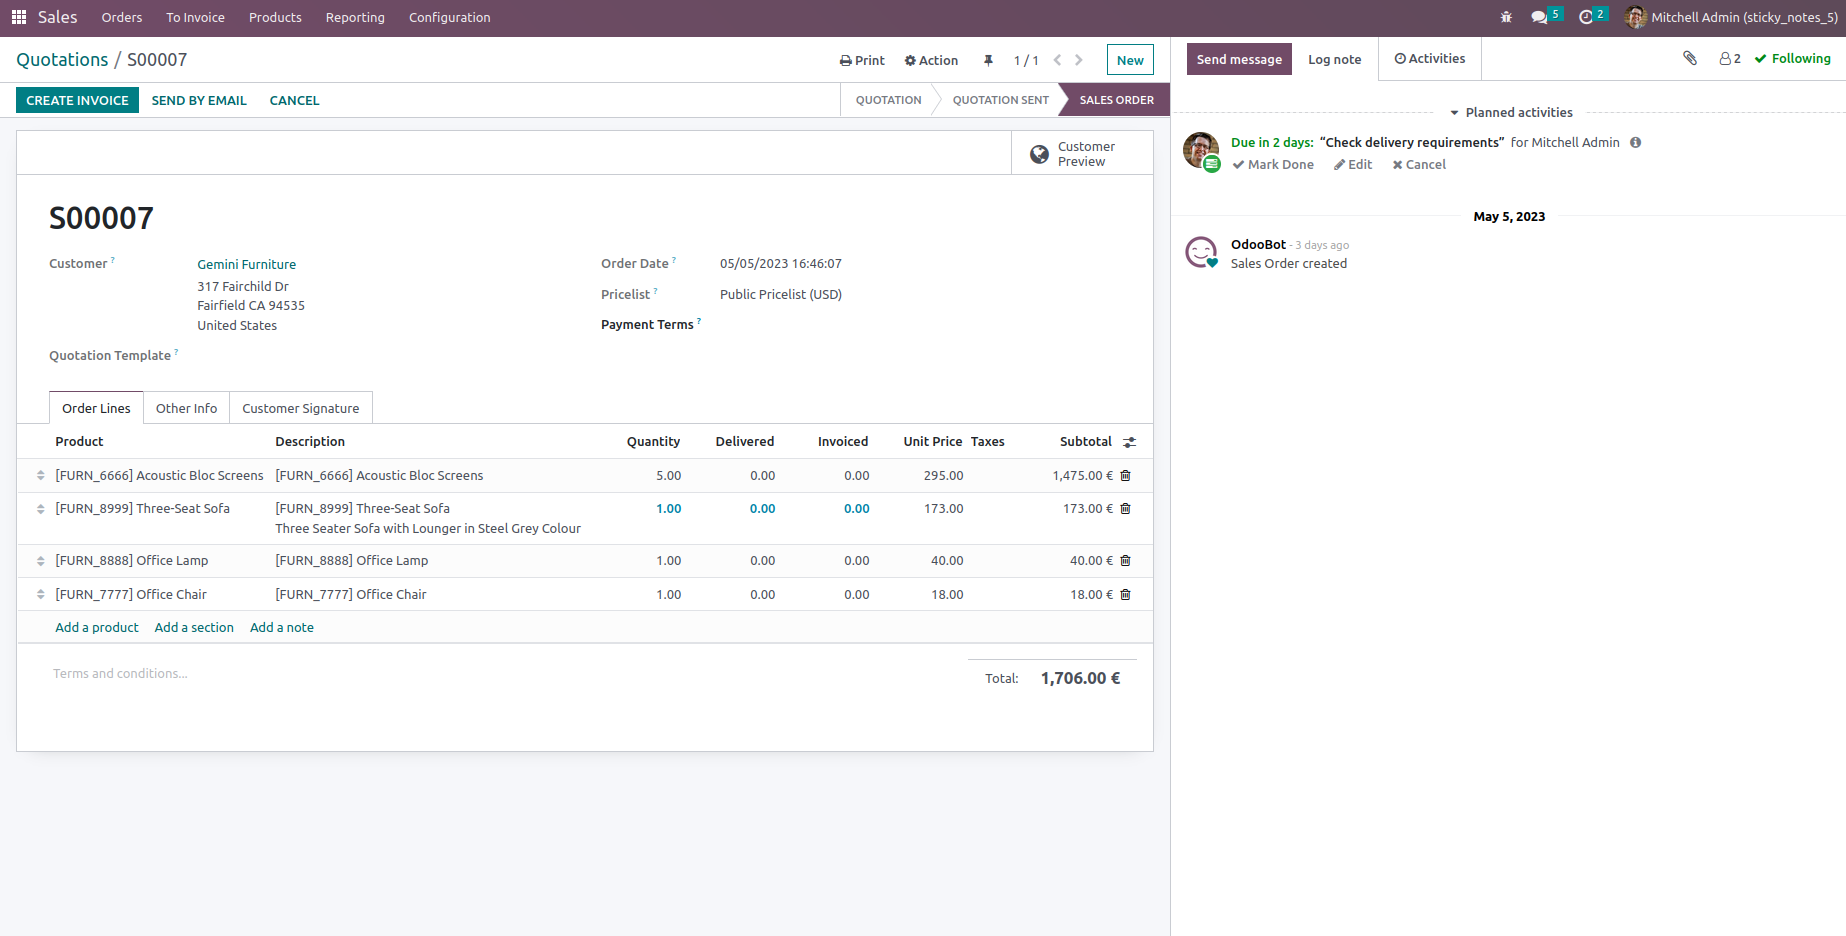Delete the Office Chair order line
Viewport: 1846px width, 936px height.
(1126, 595)
